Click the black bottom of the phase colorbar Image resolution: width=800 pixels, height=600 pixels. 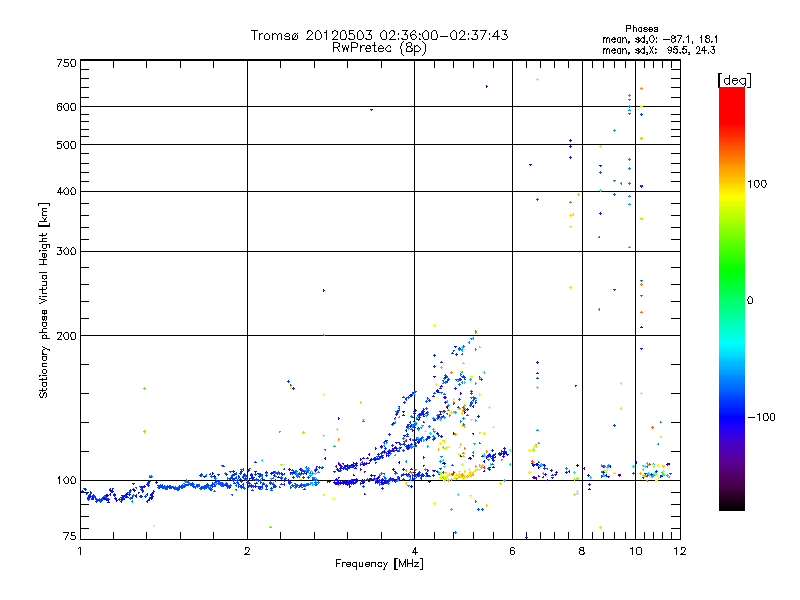coord(732,503)
